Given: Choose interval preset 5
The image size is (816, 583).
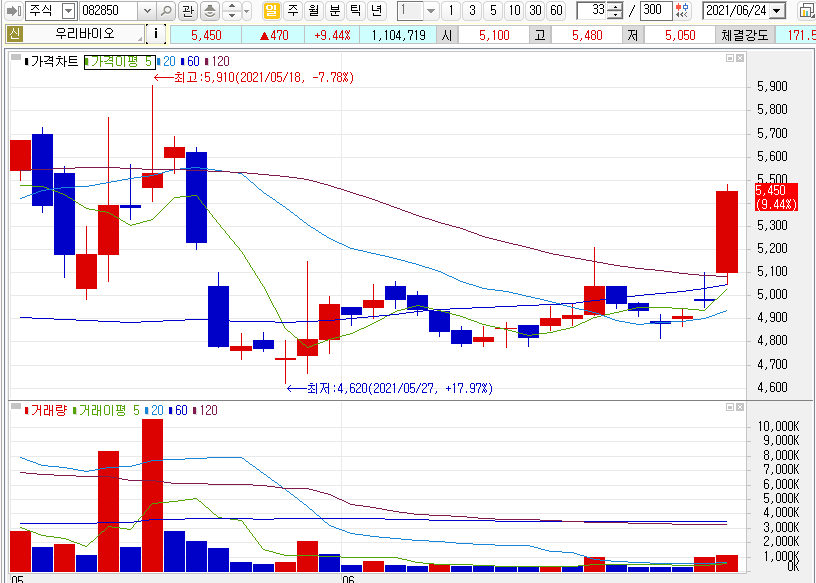Looking at the screenshot, I should point(493,10).
